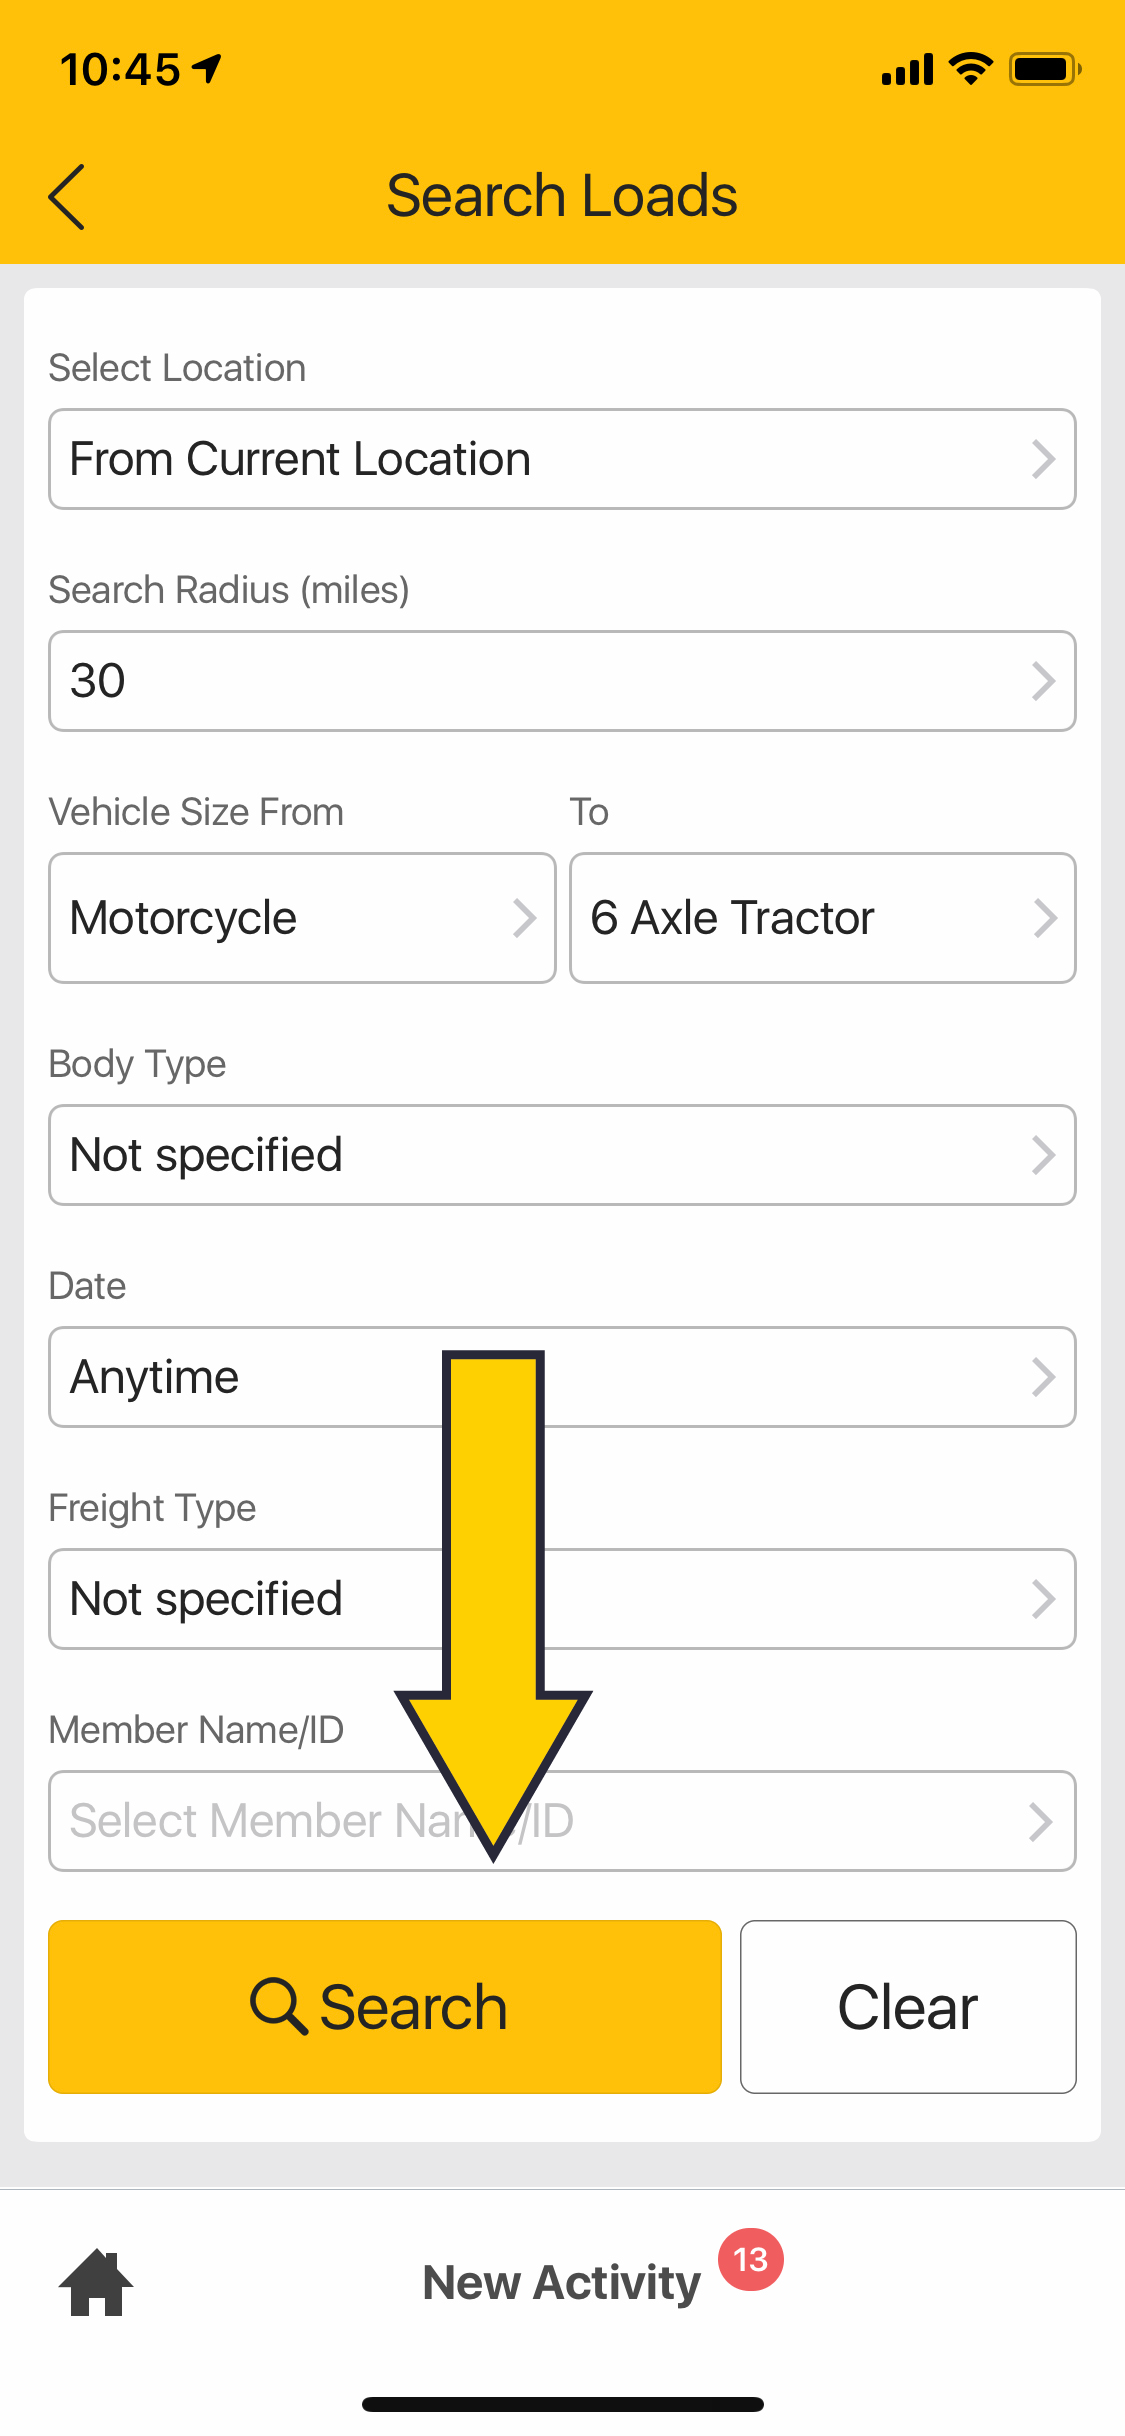Viewport: 1125px width, 2436px height.
Task: Tap the home icon in bottom bar
Action: click(96, 2282)
